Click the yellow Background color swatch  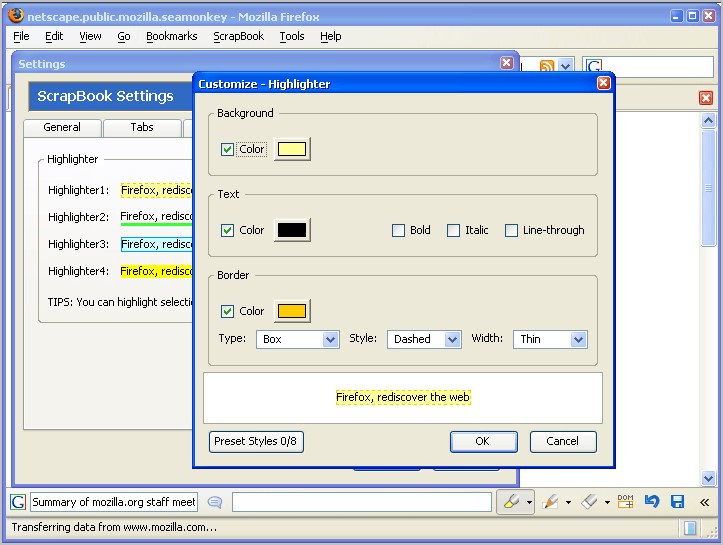pos(292,149)
